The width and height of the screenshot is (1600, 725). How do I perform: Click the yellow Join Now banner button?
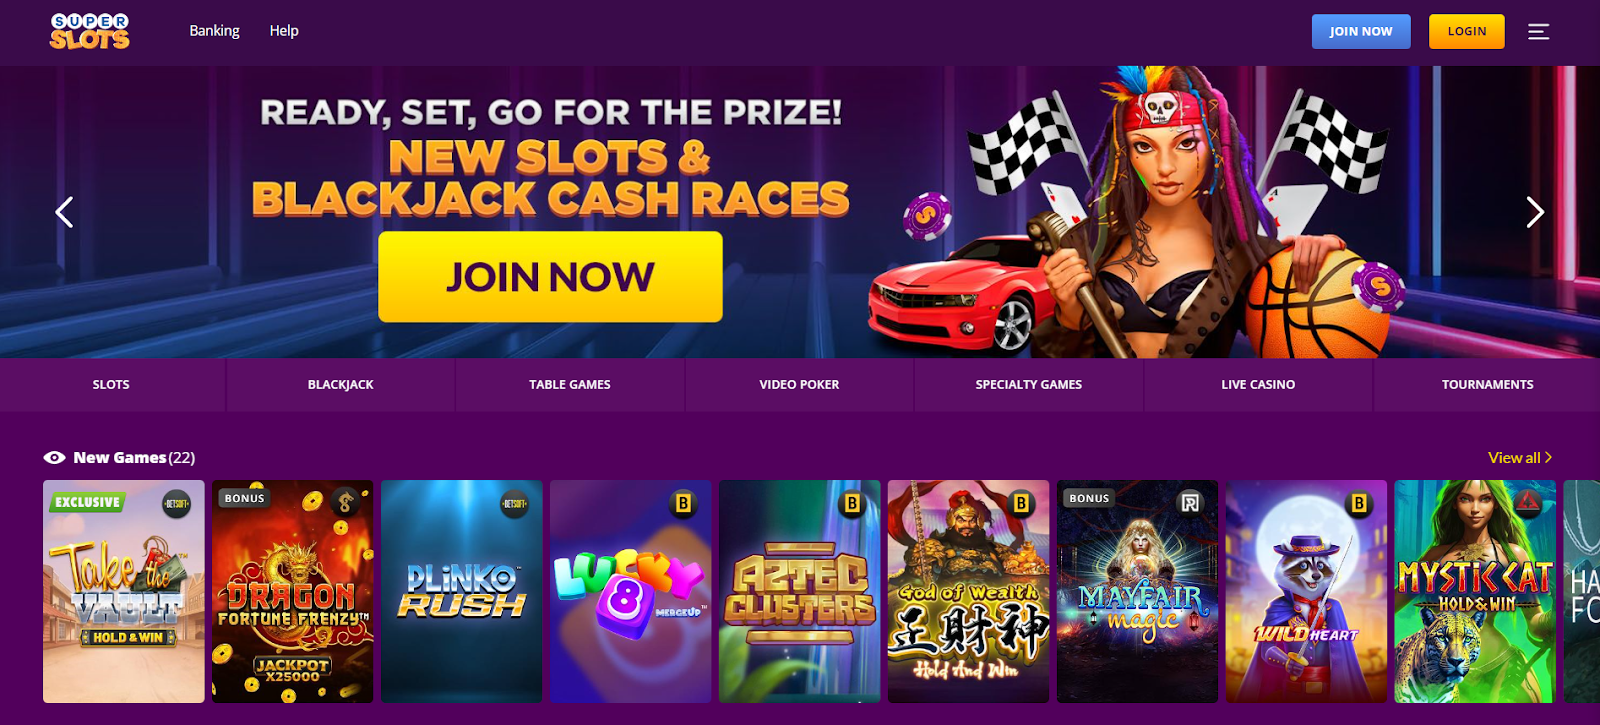pyautogui.click(x=550, y=277)
